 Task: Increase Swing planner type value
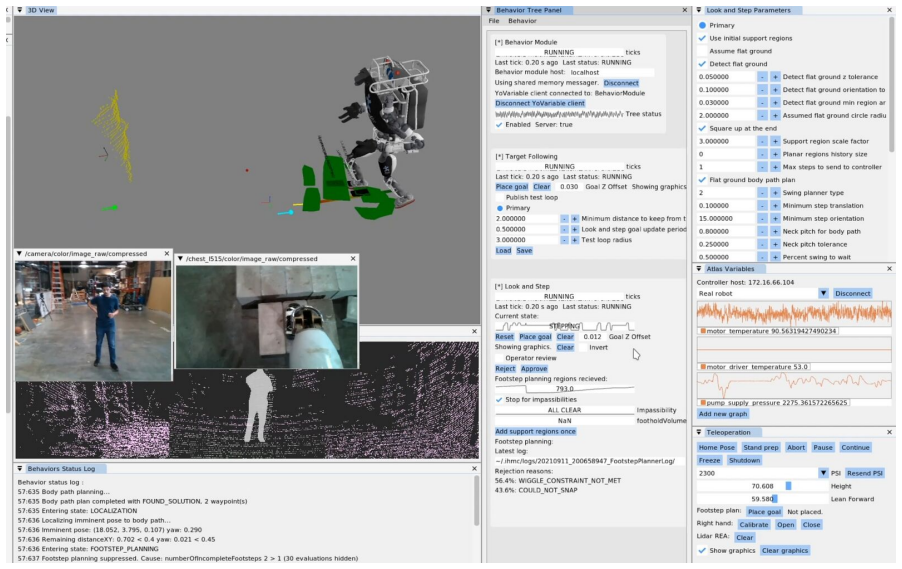(x=775, y=193)
